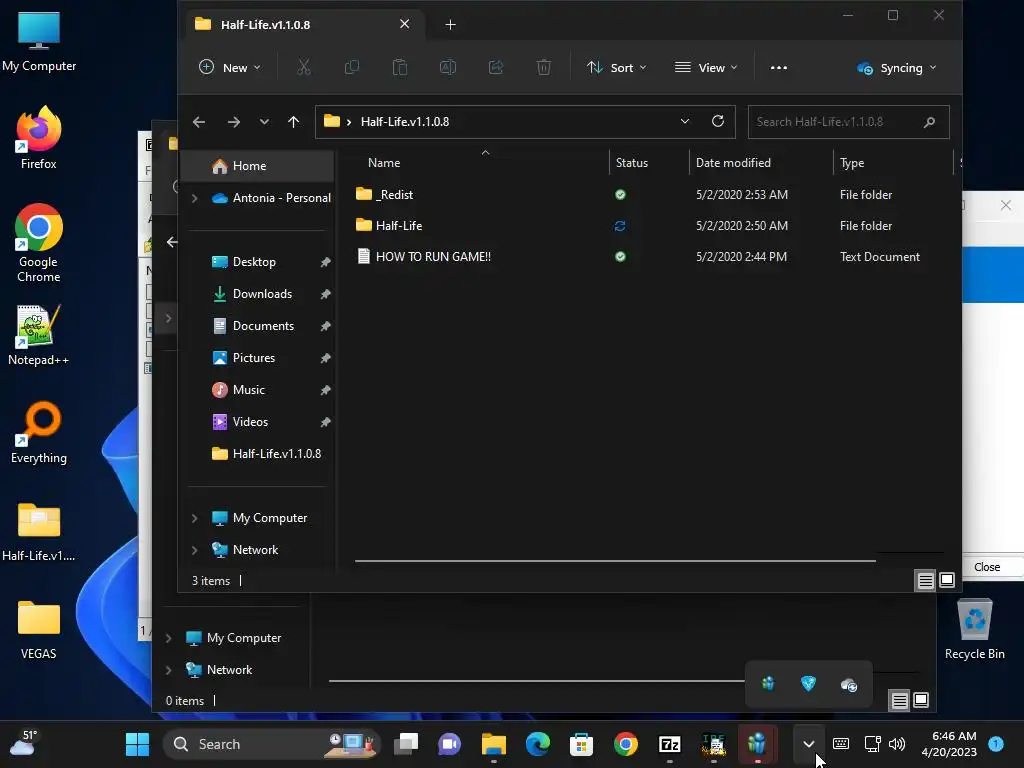Go up one folder level
1024x768 pixels.
coord(293,122)
